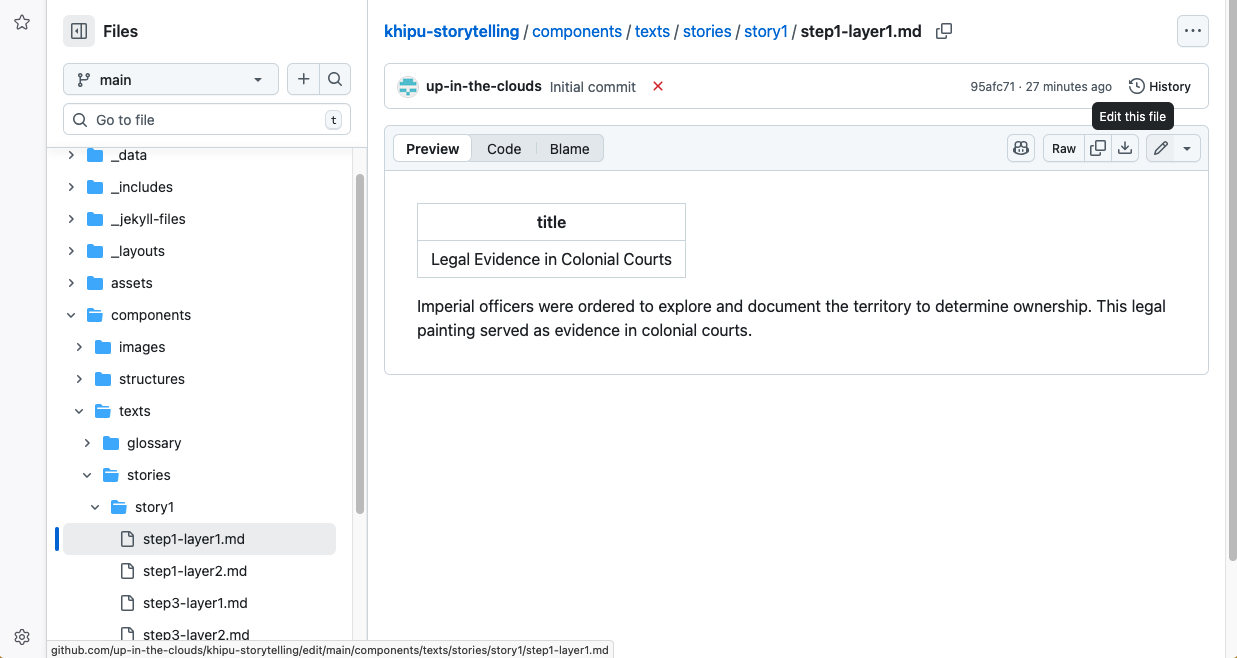This screenshot has height=658, width=1237.
Task: Open the settings gear
Action: [x=21, y=636]
